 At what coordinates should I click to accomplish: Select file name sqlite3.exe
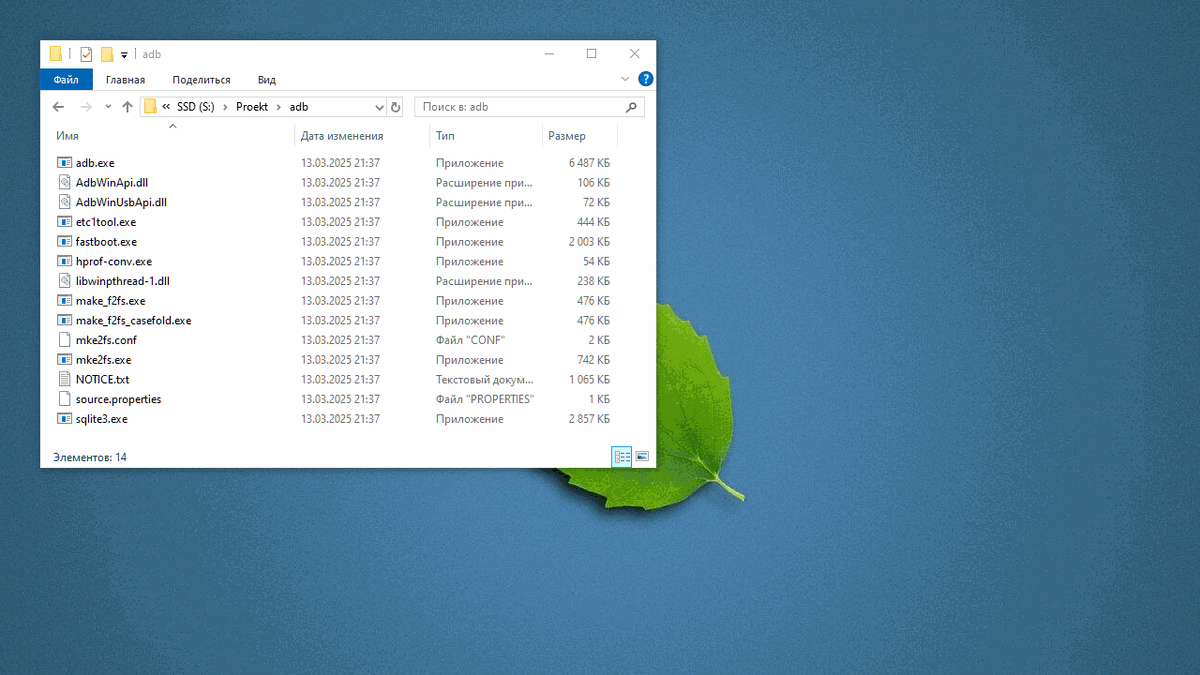(x=102, y=419)
